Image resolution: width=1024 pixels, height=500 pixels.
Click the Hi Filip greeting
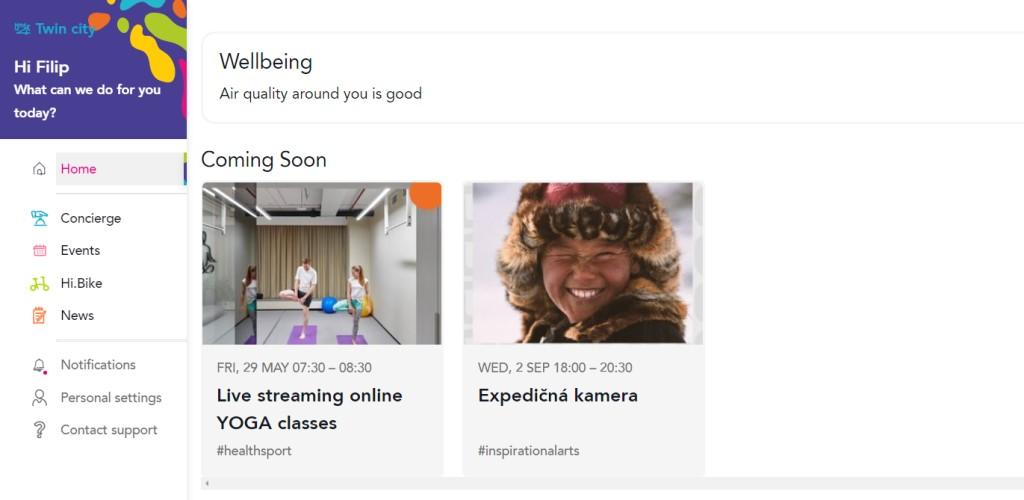coord(41,67)
